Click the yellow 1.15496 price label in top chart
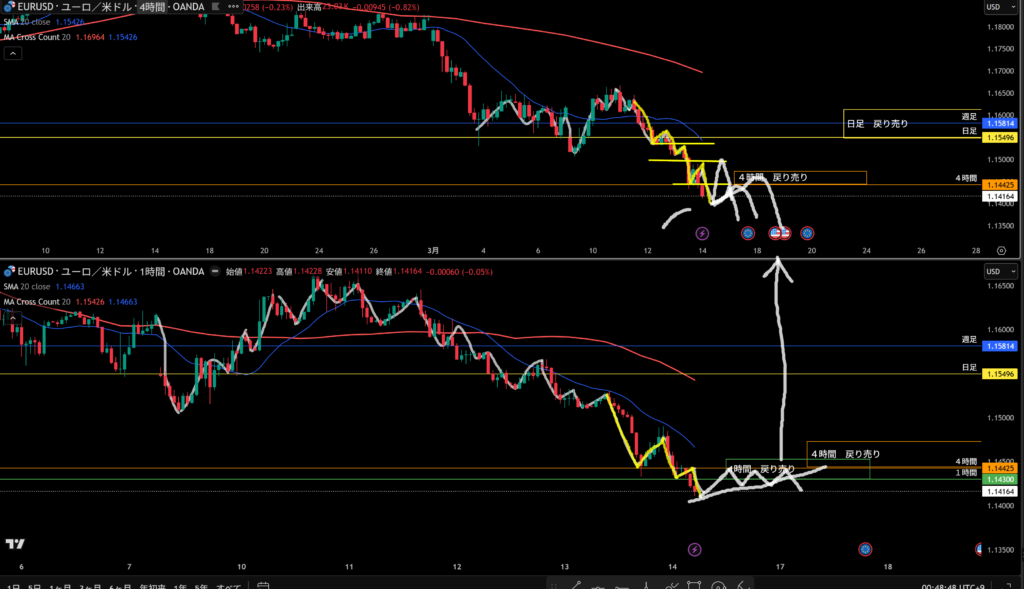1024x589 pixels. click(x=1000, y=138)
